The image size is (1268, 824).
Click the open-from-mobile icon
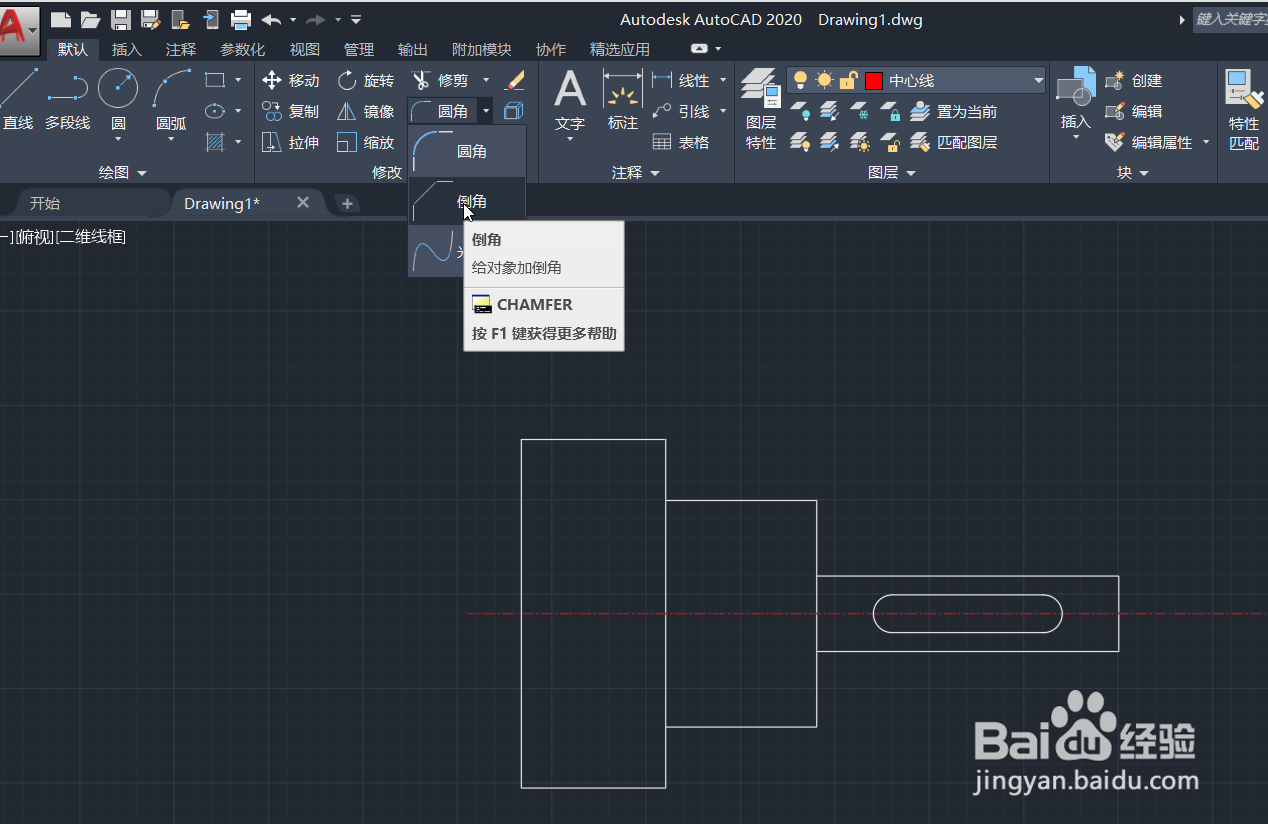[x=211, y=19]
